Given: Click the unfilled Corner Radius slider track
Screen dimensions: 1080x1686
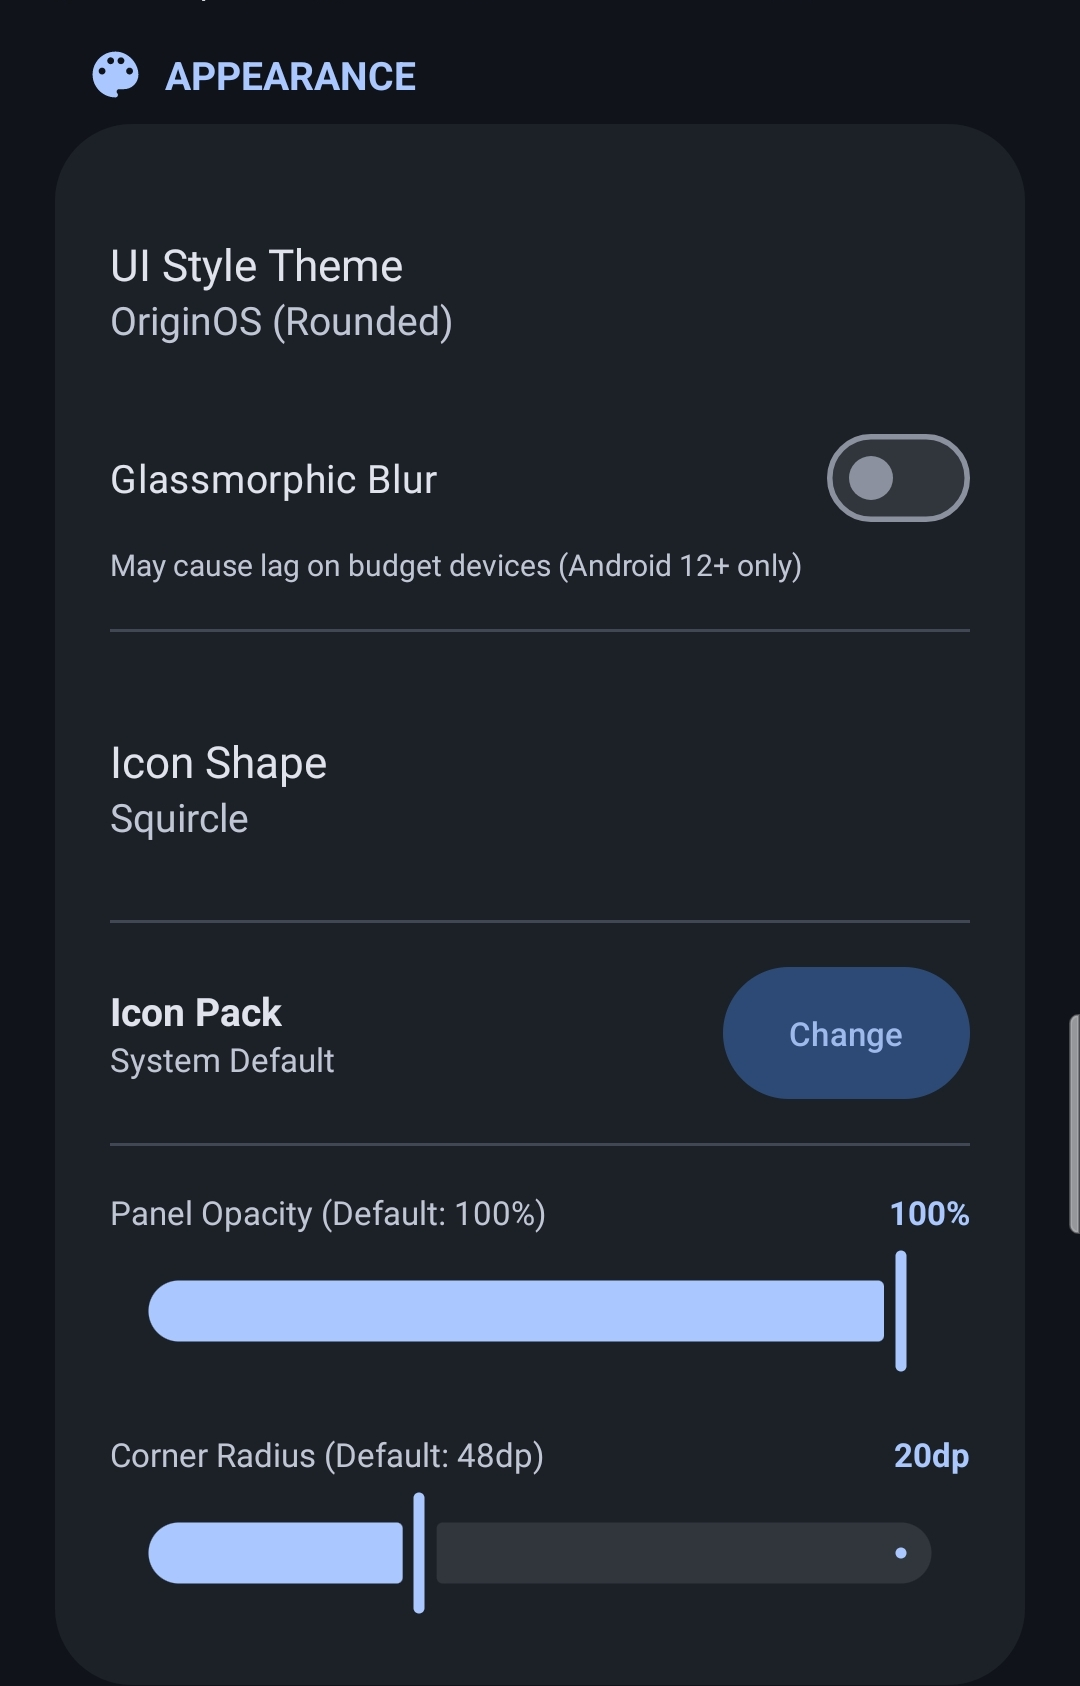Looking at the screenshot, I should tap(660, 1553).
